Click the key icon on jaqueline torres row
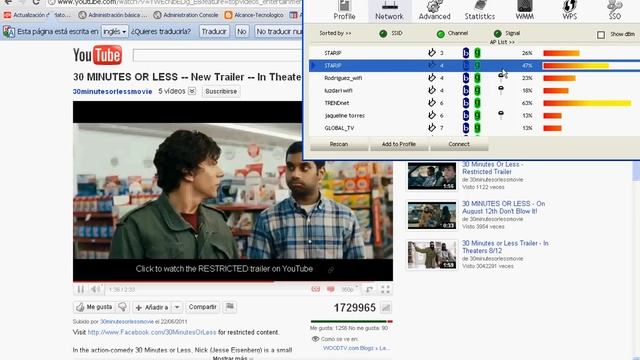 point(501,115)
